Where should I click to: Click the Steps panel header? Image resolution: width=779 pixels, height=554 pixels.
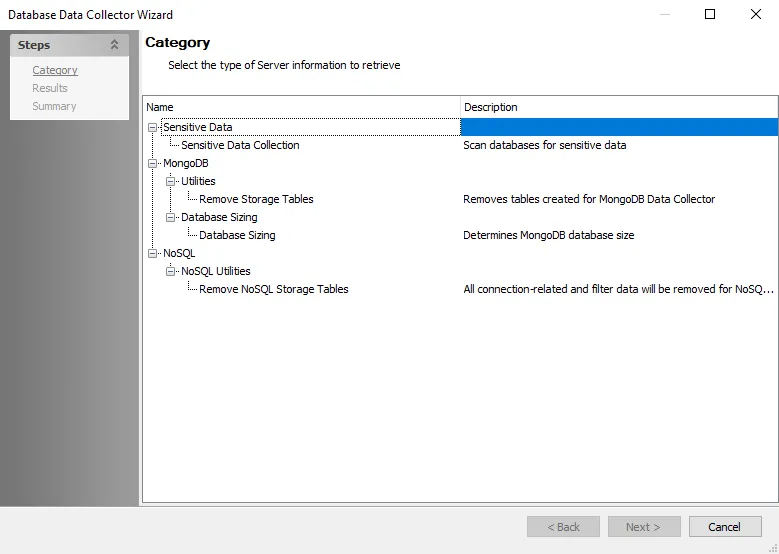[70, 45]
